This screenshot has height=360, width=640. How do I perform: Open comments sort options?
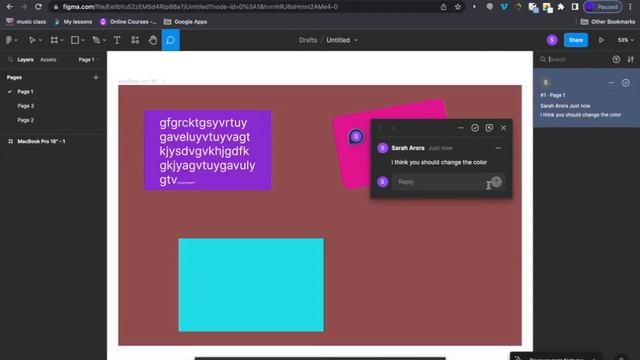pos(631,60)
